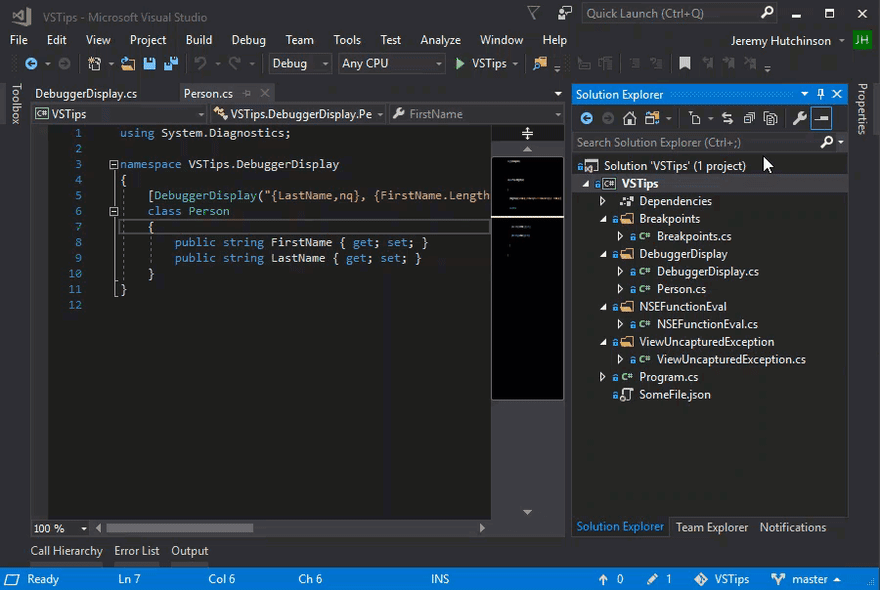Toggle Preview Selected Items button in Solution Explorer

pos(821,118)
